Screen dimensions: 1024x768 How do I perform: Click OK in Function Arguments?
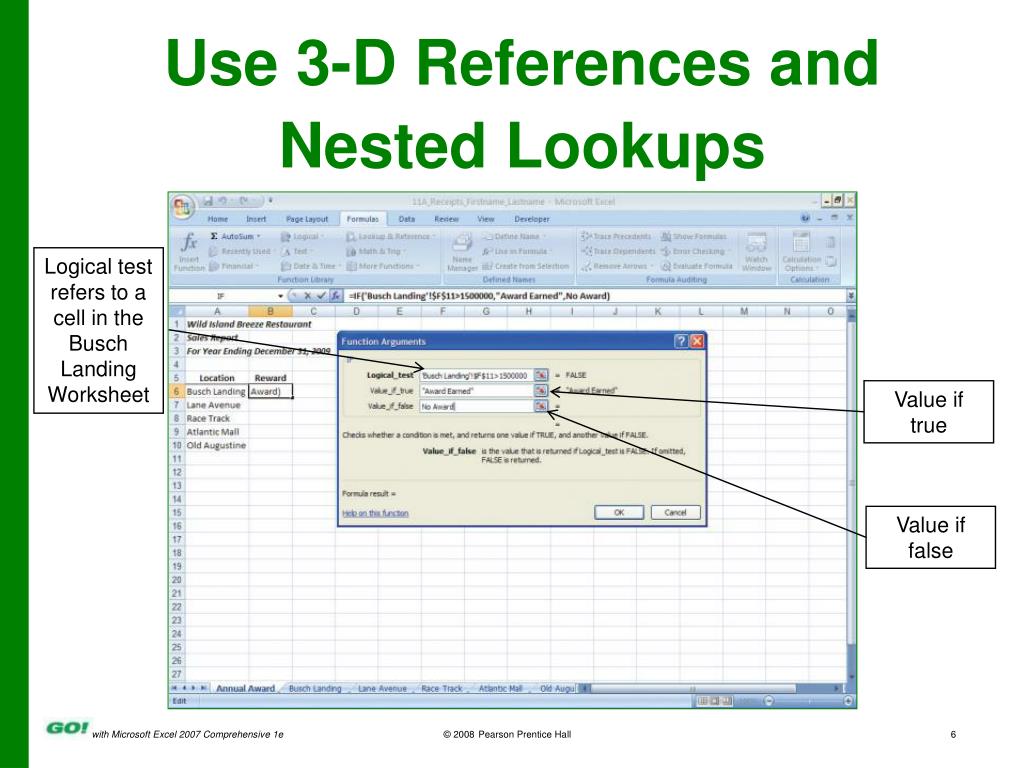(x=619, y=513)
